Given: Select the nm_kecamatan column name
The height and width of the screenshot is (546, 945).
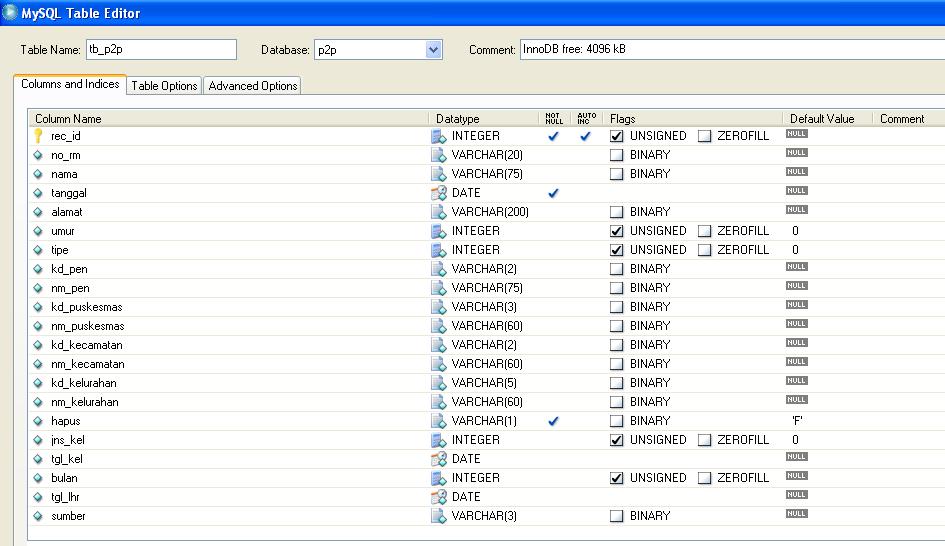Looking at the screenshot, I should pyautogui.click(x=88, y=364).
